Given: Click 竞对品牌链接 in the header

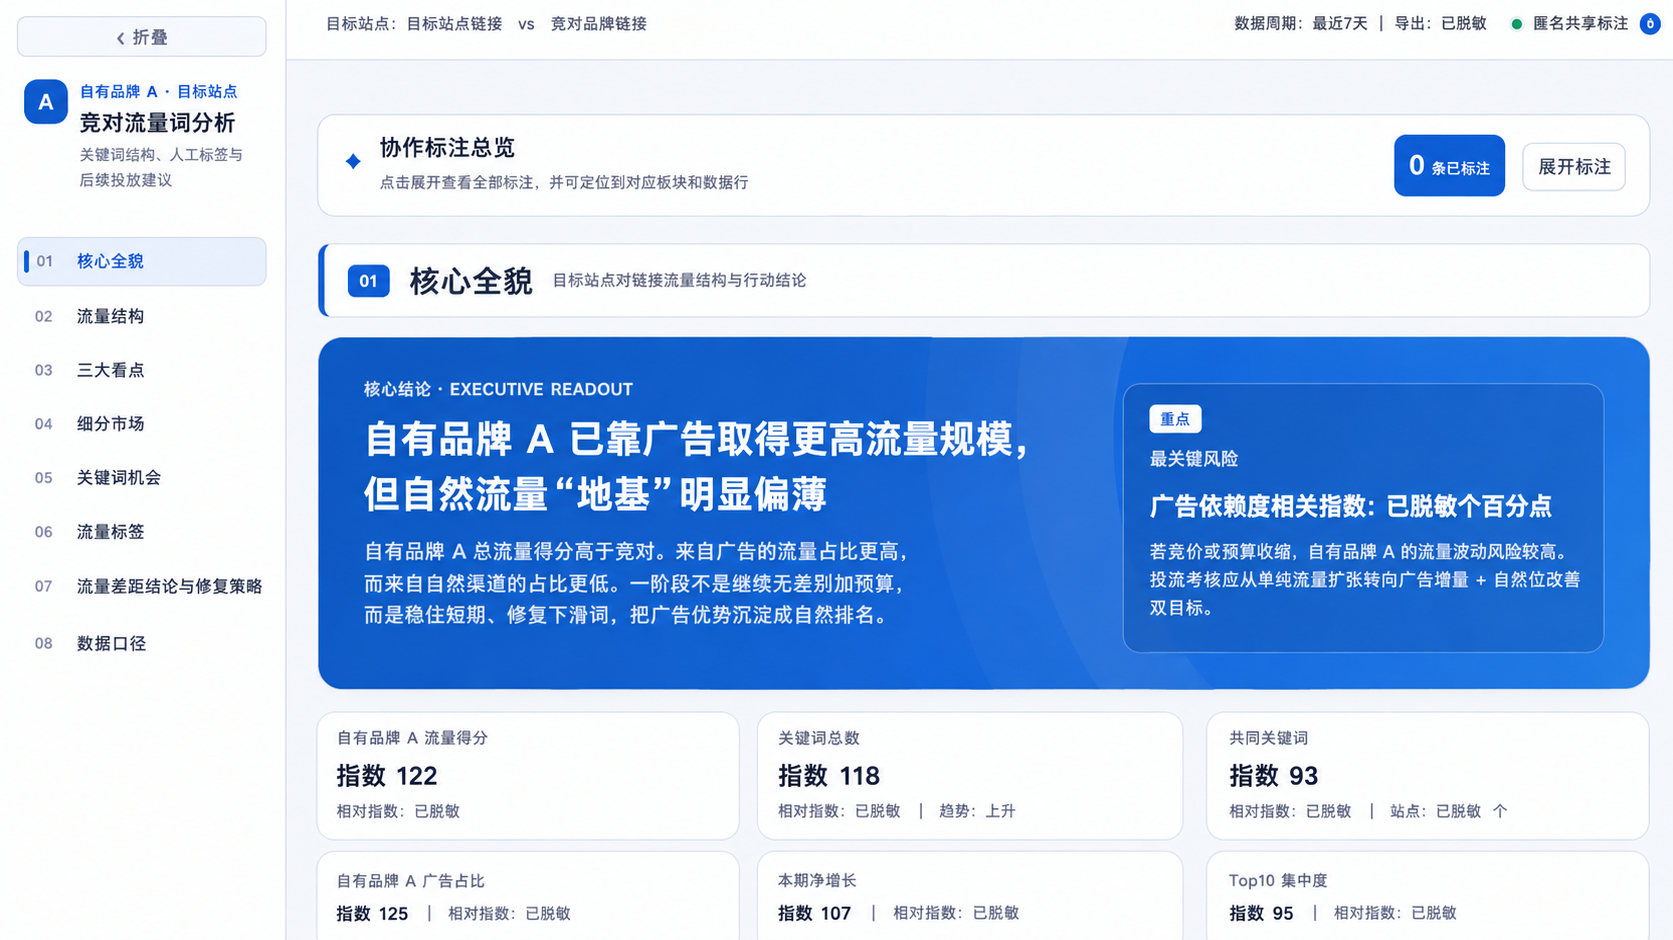Looking at the screenshot, I should [x=598, y=24].
